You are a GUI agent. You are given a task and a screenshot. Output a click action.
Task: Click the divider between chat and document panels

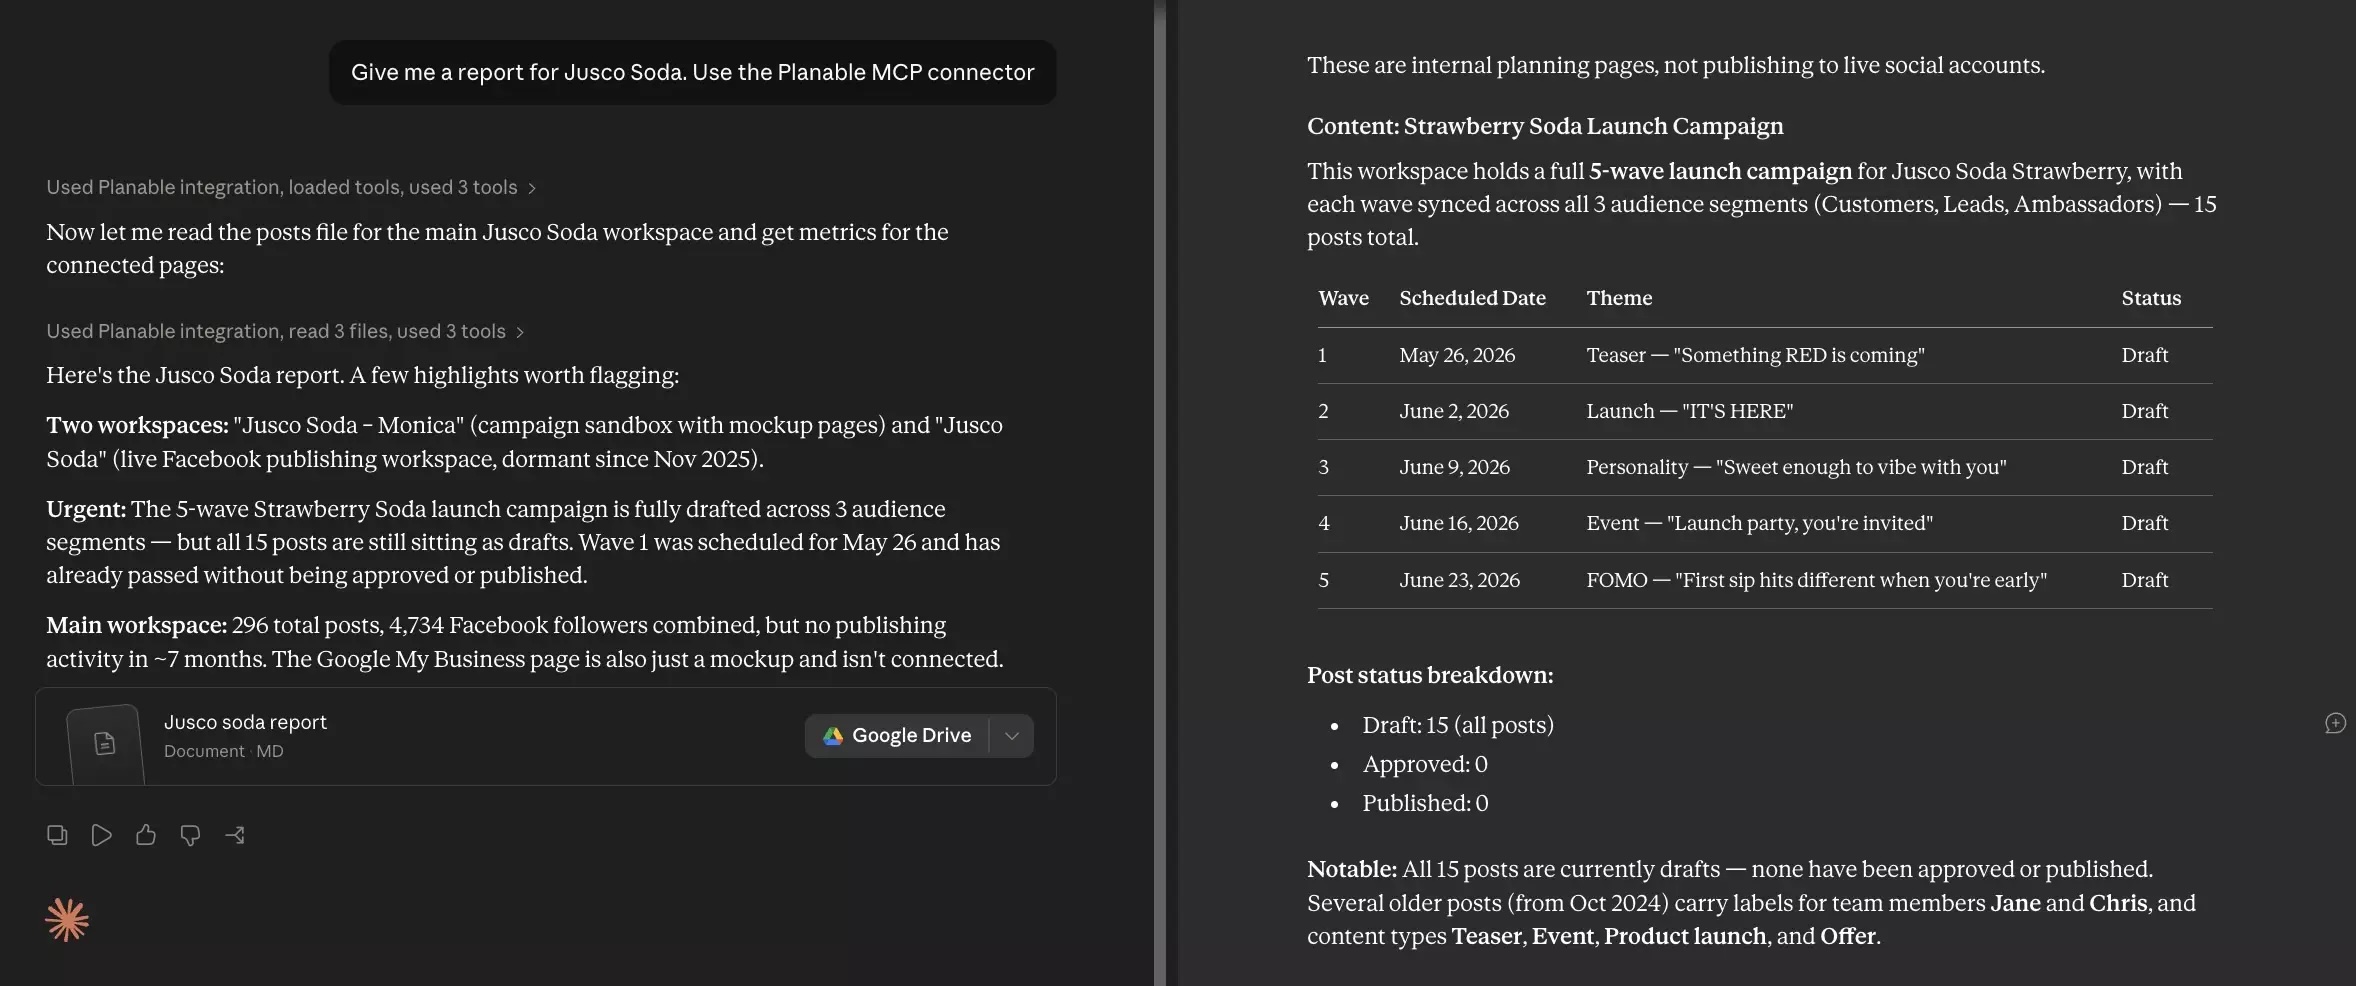click(1160, 493)
